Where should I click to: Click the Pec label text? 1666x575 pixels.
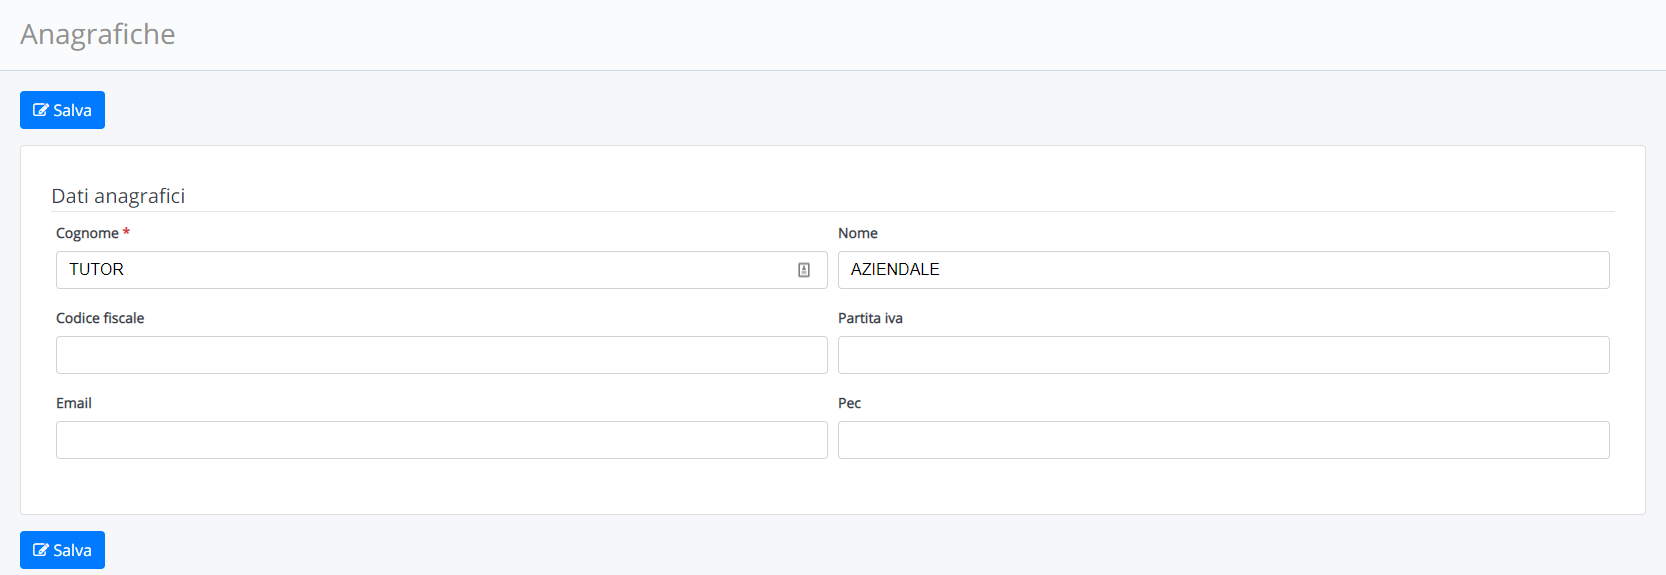[x=849, y=403]
